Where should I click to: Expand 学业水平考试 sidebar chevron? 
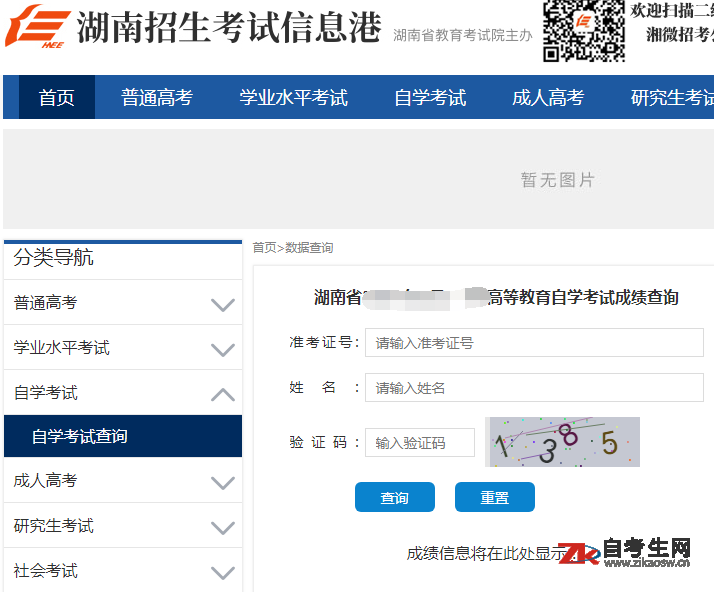[x=223, y=349]
